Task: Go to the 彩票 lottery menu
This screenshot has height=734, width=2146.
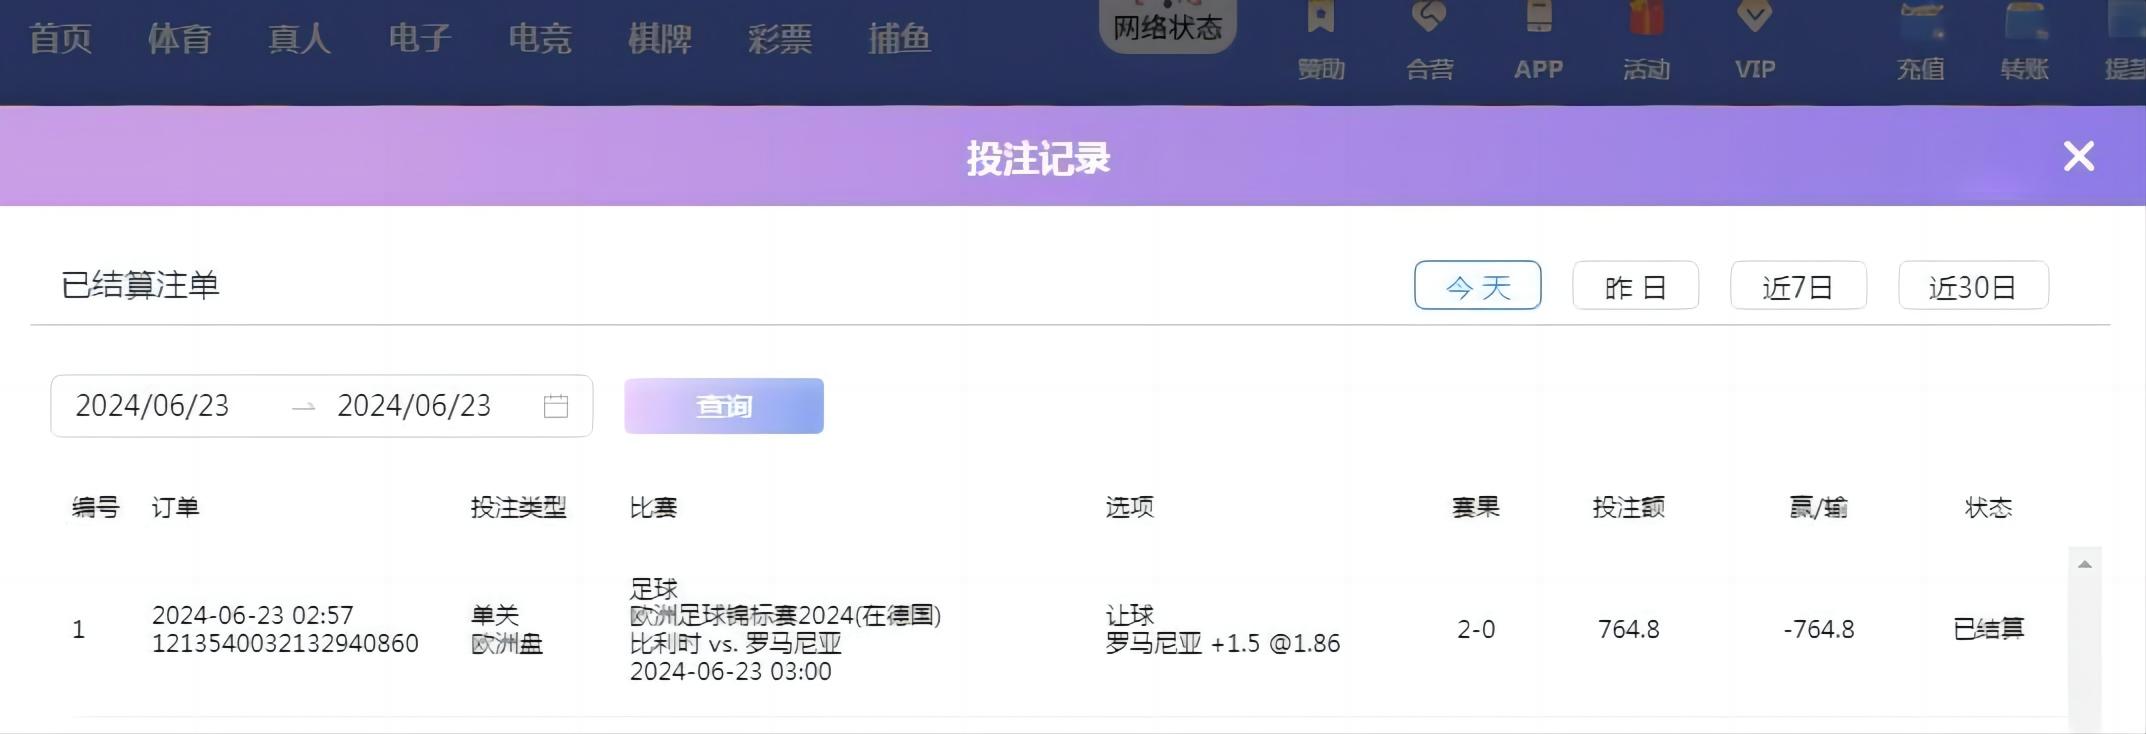Action: [779, 39]
